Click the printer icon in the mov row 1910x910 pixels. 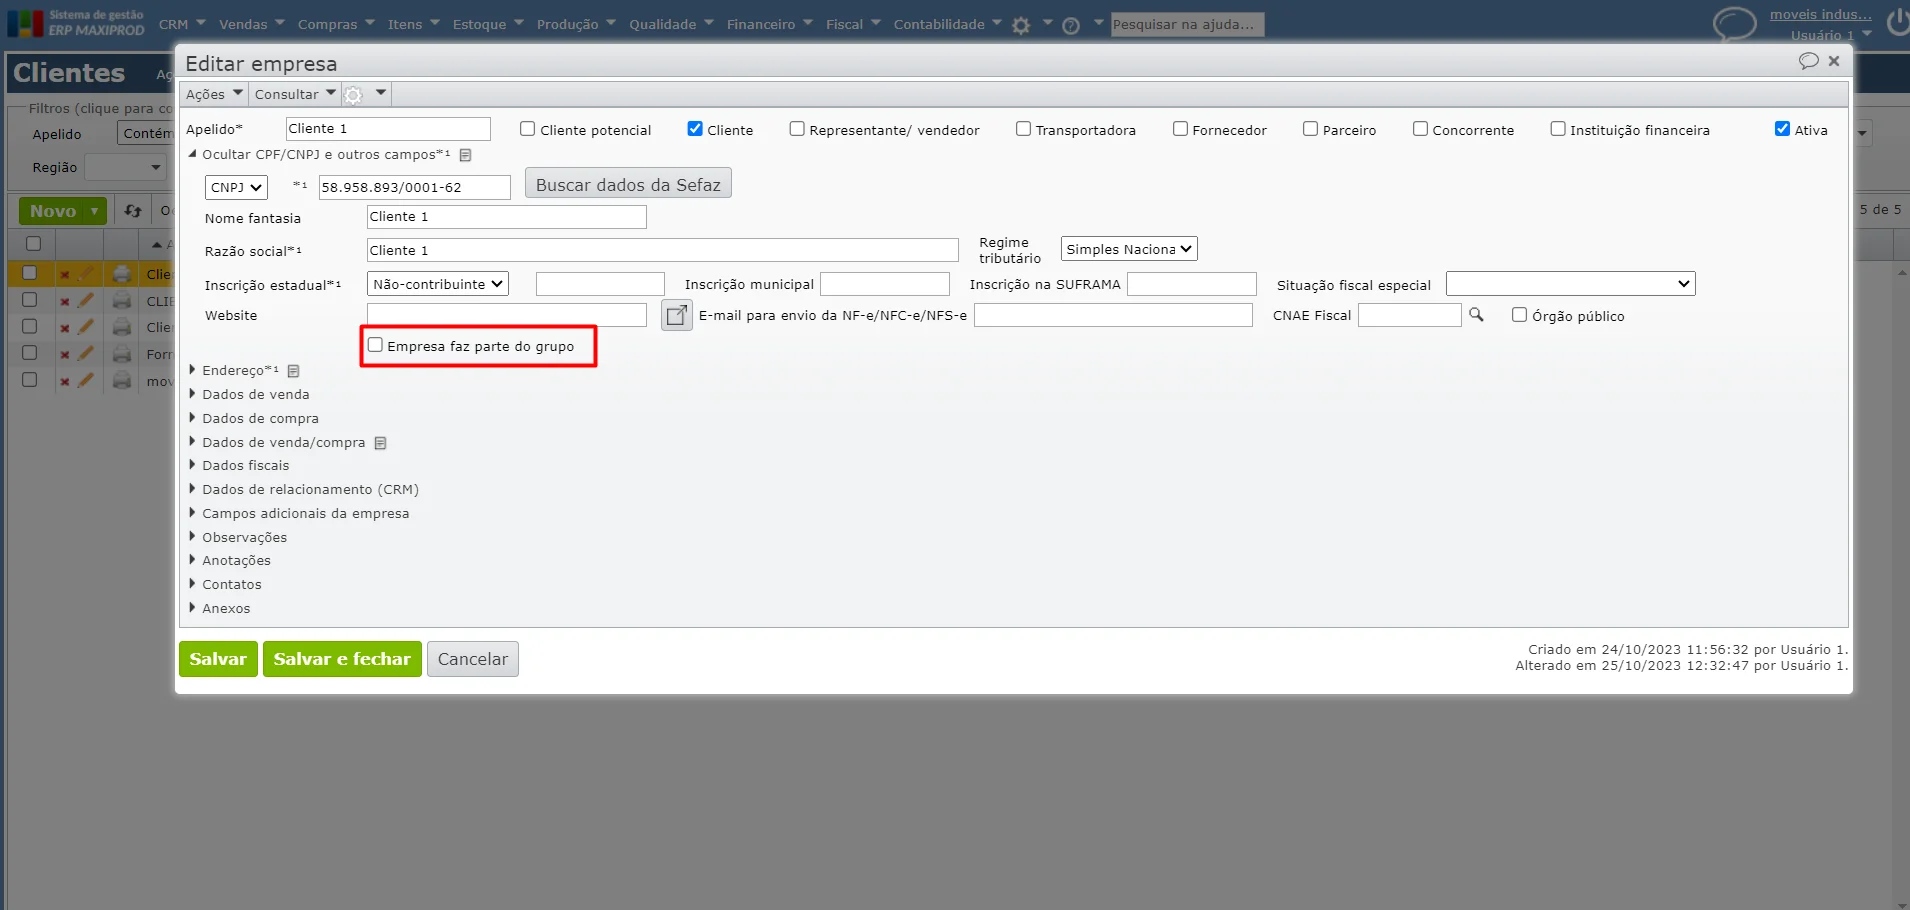tap(122, 382)
